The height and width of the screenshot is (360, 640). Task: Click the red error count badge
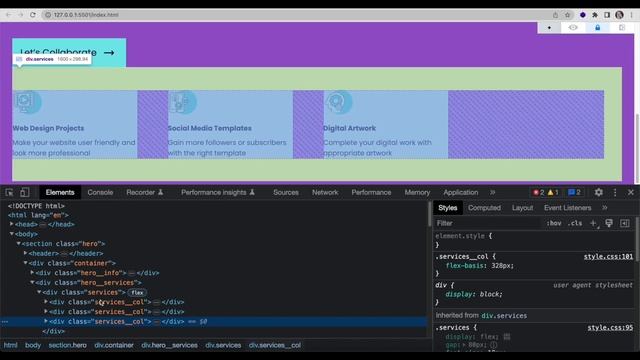[539, 192]
